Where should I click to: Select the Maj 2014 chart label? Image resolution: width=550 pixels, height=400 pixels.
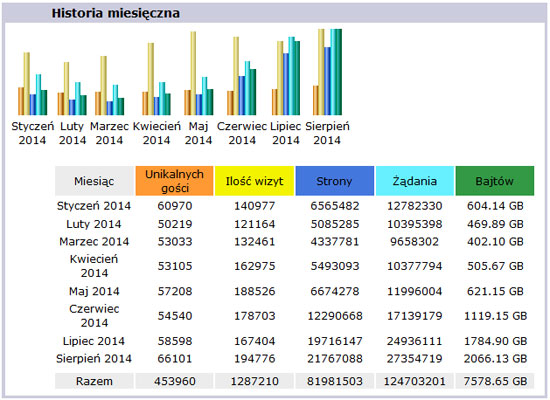[x=199, y=133]
